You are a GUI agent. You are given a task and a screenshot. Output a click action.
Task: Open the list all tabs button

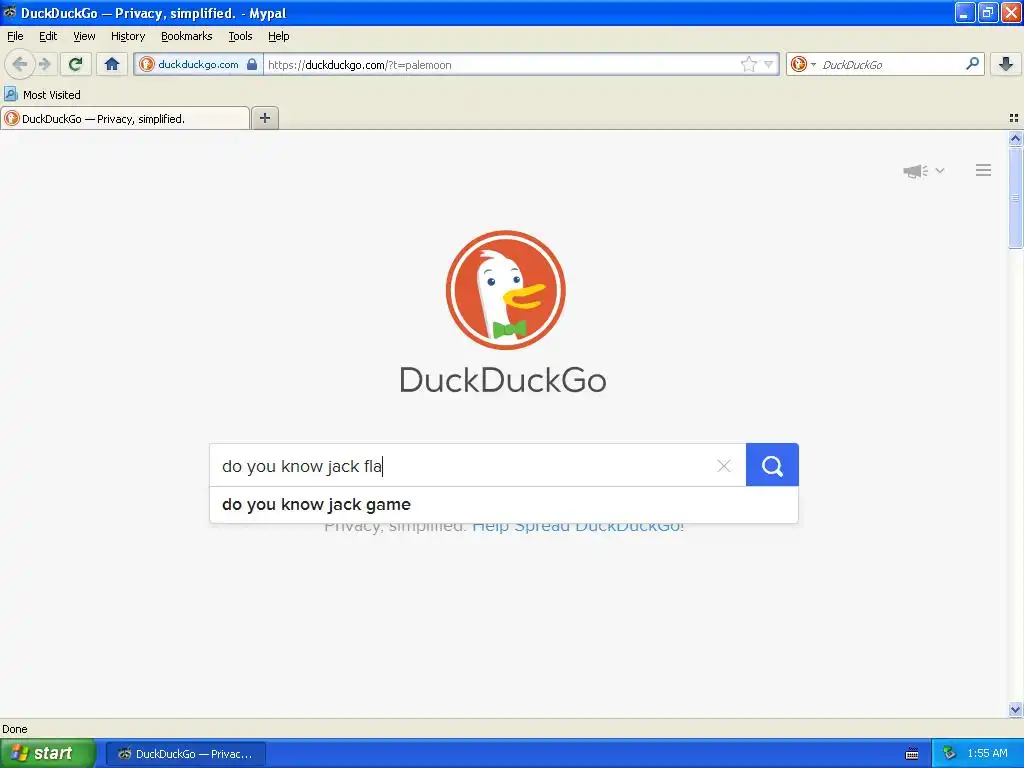(1014, 118)
